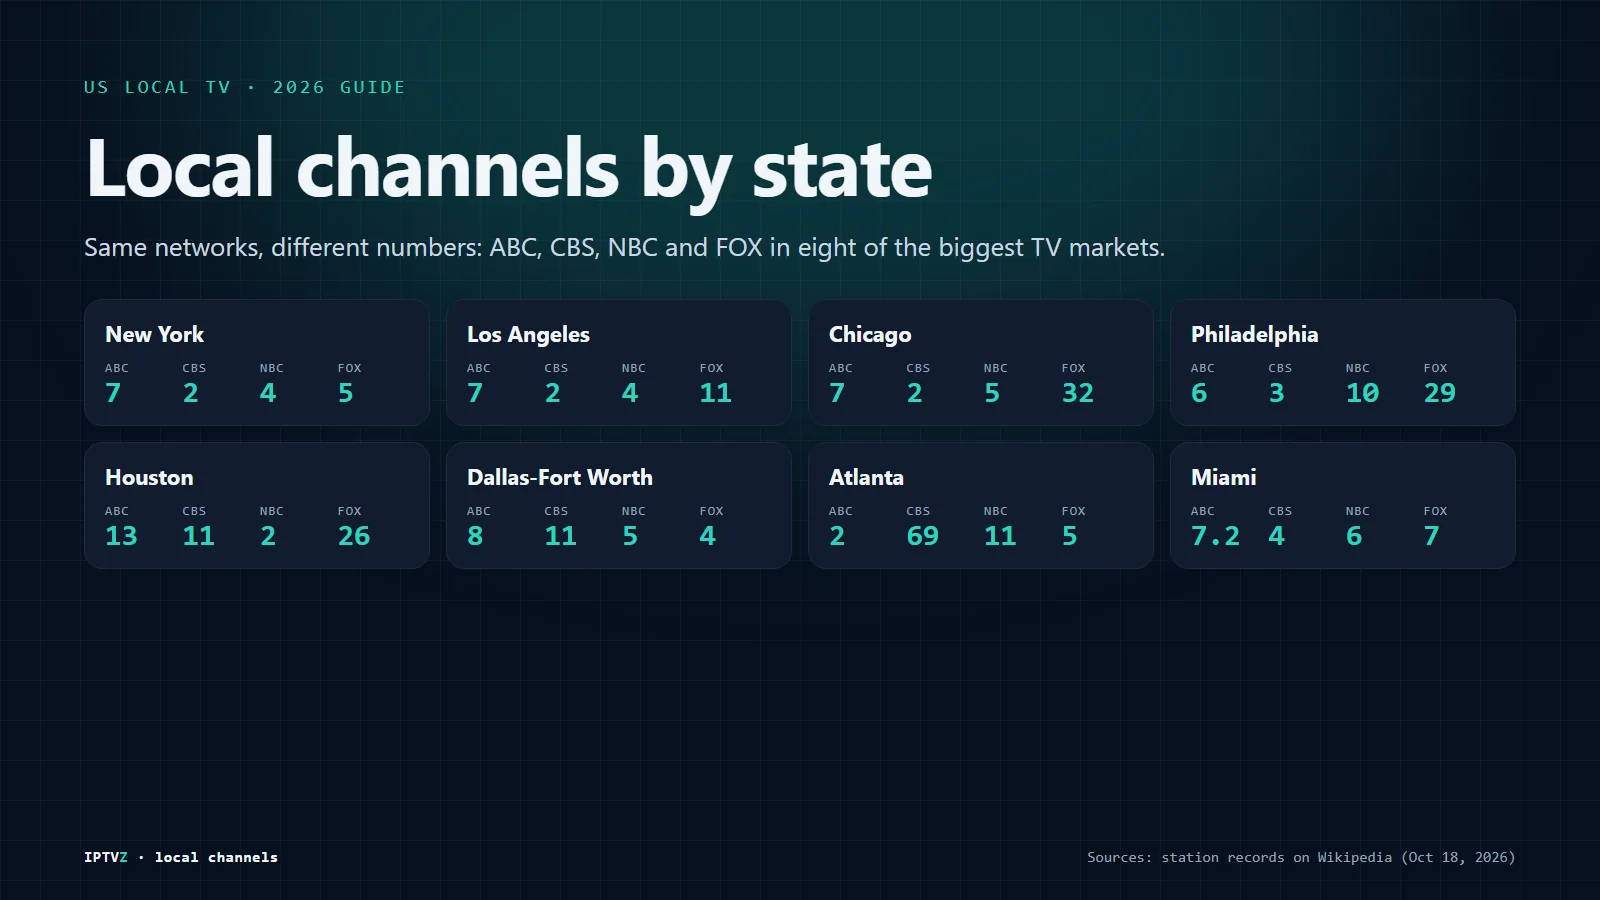The image size is (1600, 900).
Task: Click Dallas-Fort Worth's ABC channel value 8
Action: pyautogui.click(x=475, y=536)
